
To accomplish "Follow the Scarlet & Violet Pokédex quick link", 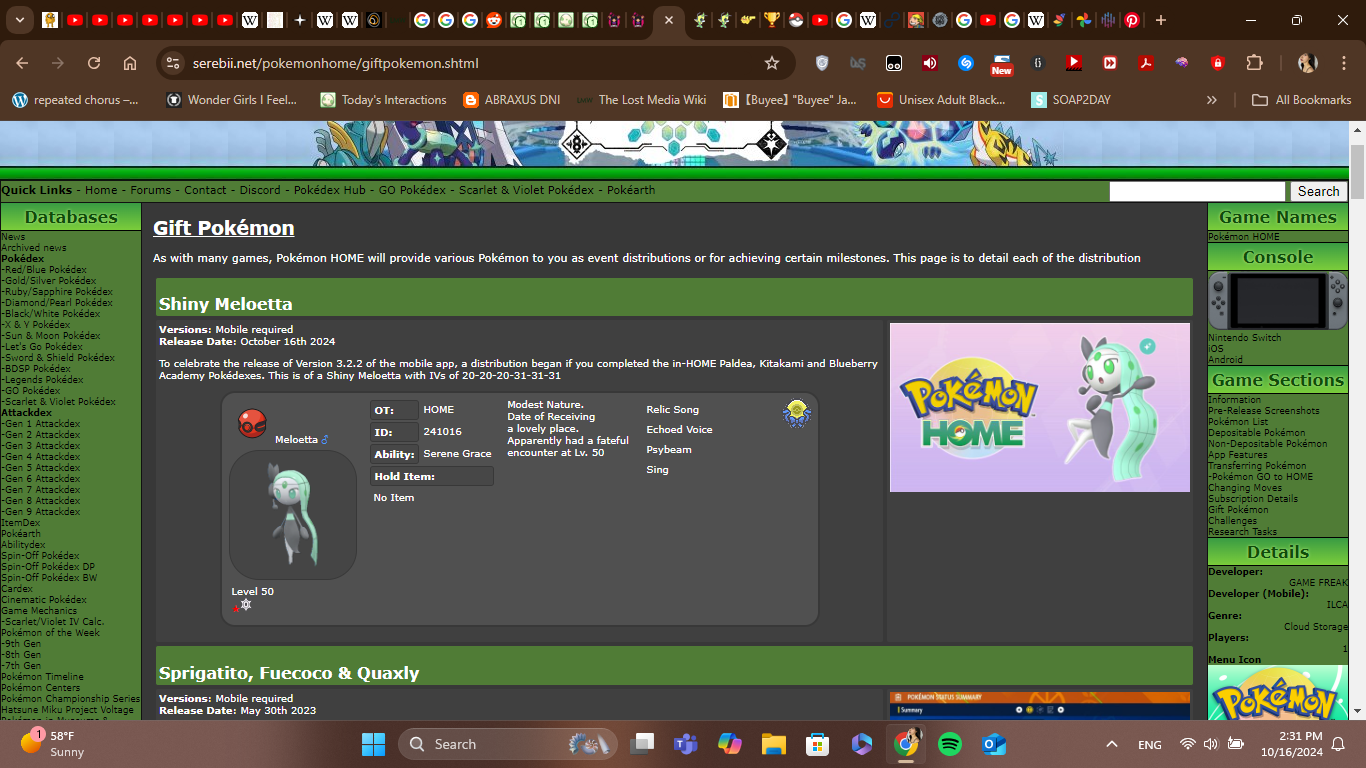I will pos(526,190).
